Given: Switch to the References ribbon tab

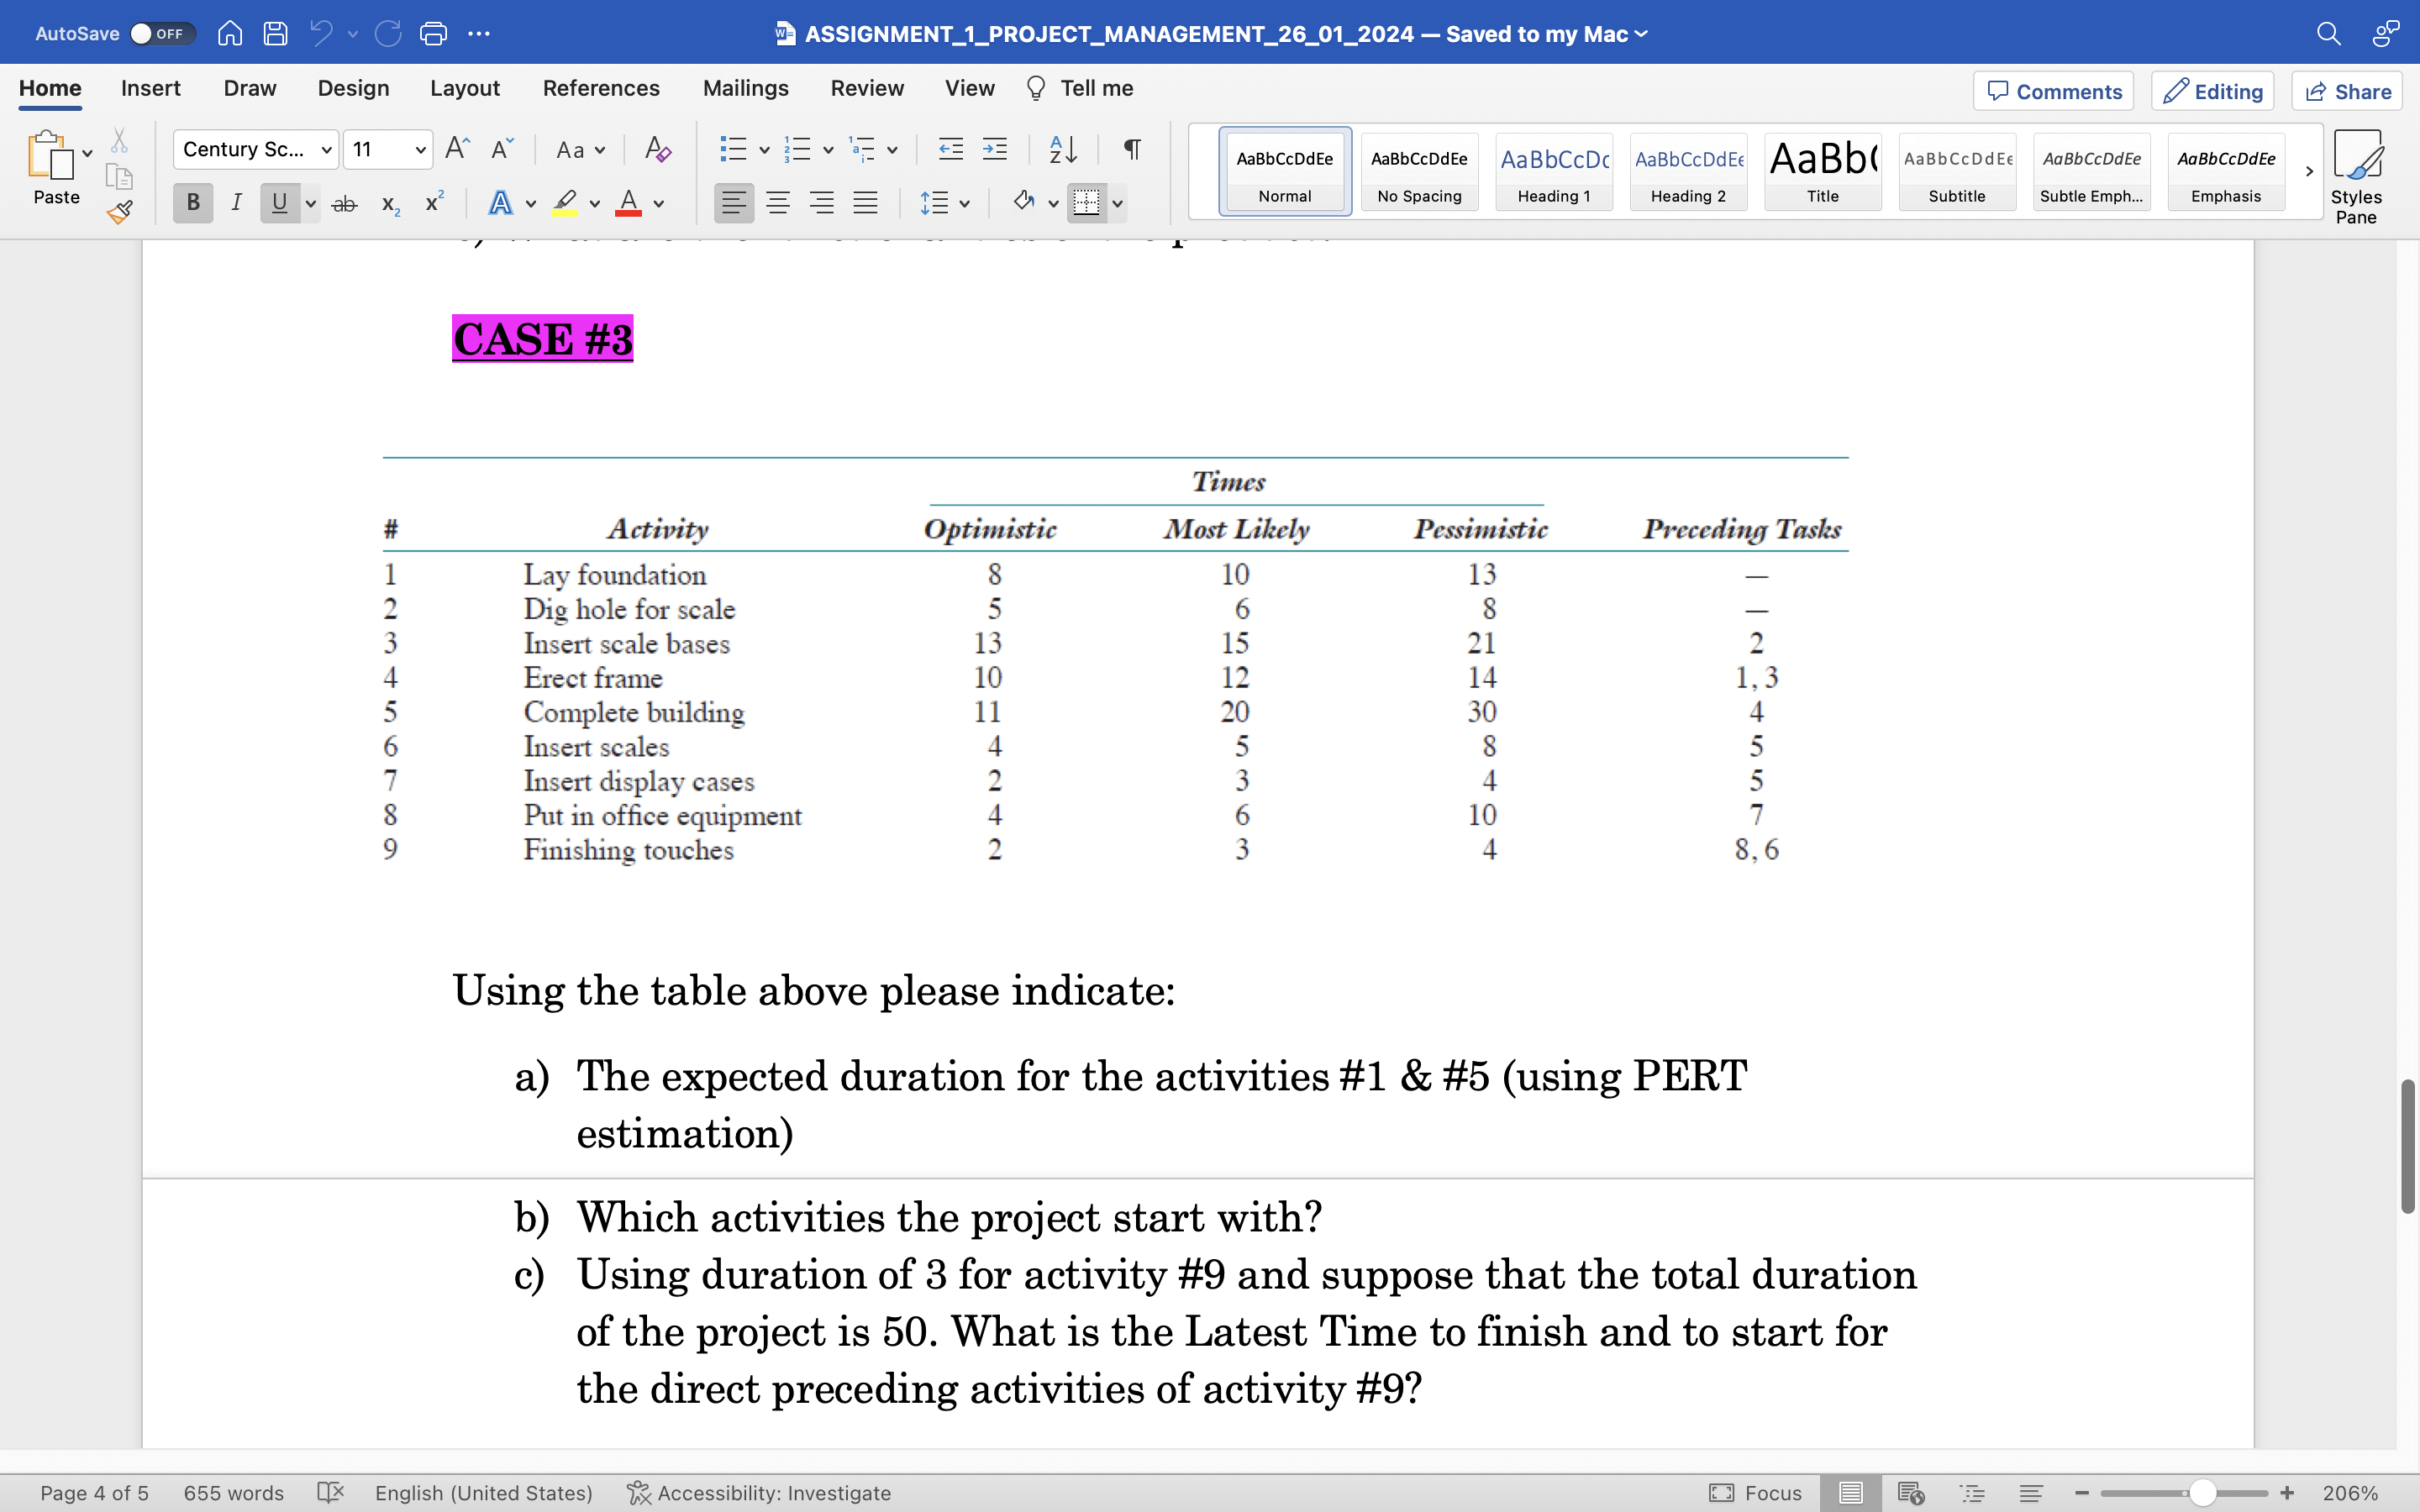Looking at the screenshot, I should point(601,88).
